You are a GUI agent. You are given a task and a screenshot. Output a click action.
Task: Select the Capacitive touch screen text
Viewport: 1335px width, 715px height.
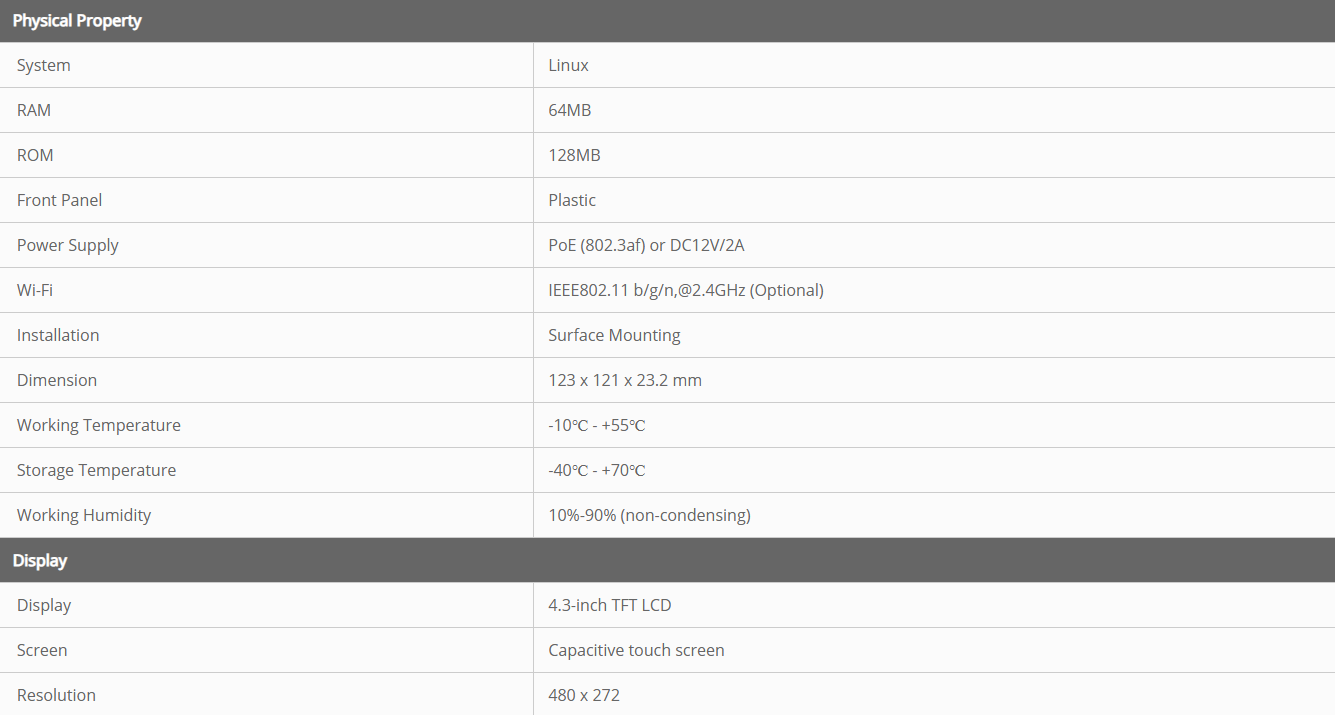pos(636,651)
